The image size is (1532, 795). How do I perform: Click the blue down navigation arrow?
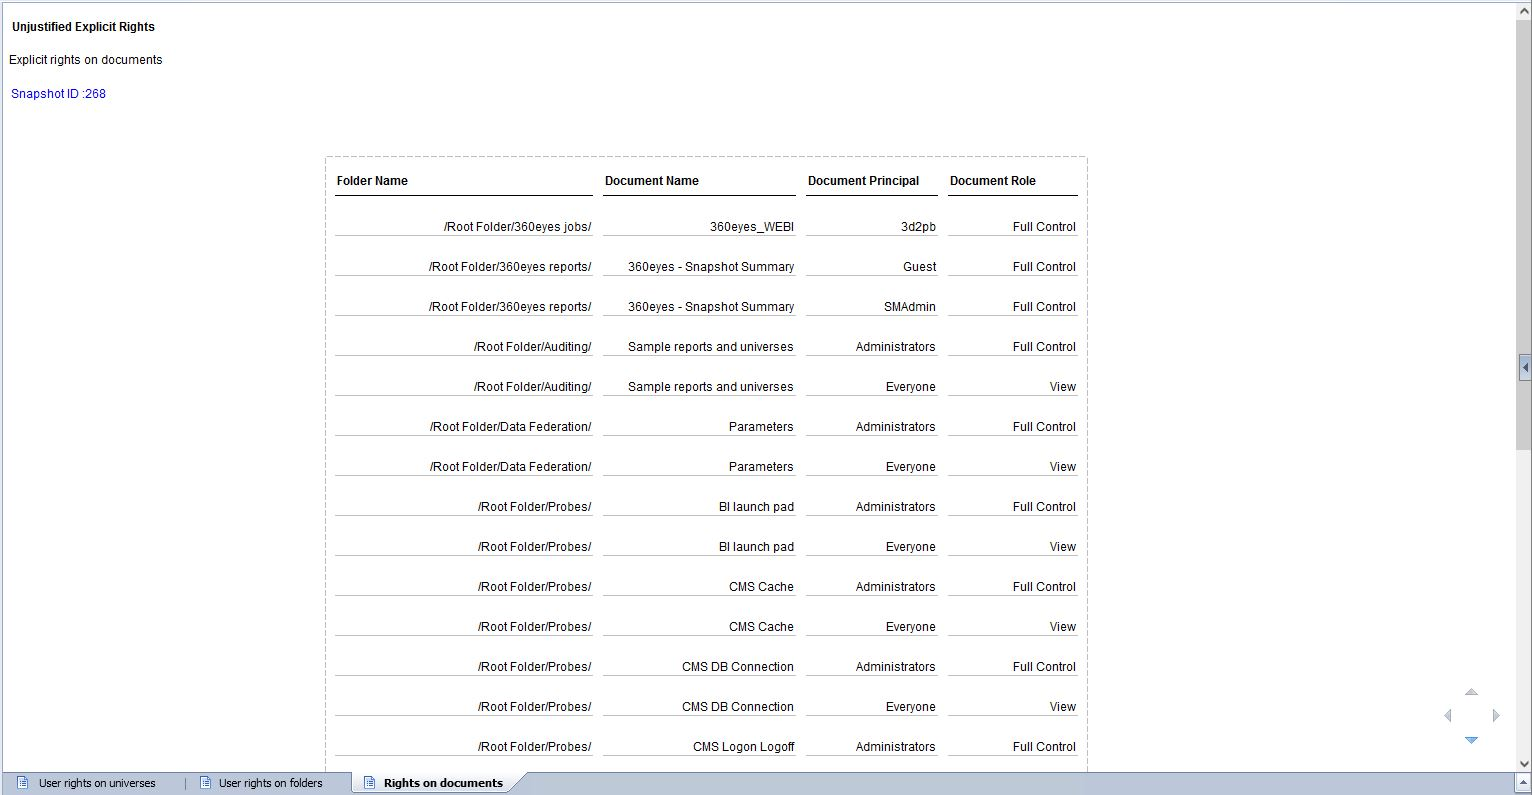click(x=1471, y=740)
